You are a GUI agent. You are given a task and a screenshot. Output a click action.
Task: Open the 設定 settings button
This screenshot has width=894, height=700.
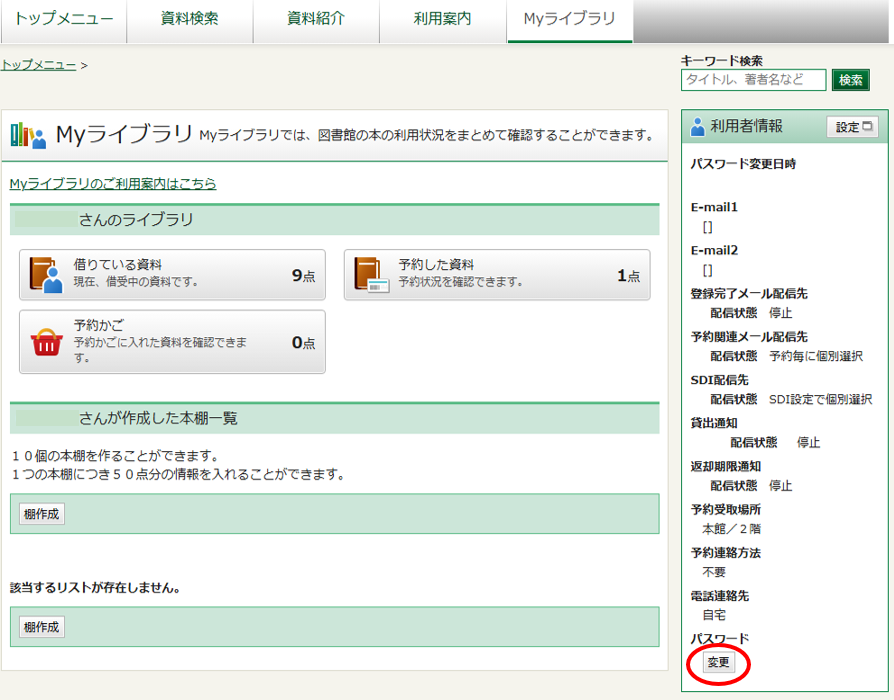[852, 127]
